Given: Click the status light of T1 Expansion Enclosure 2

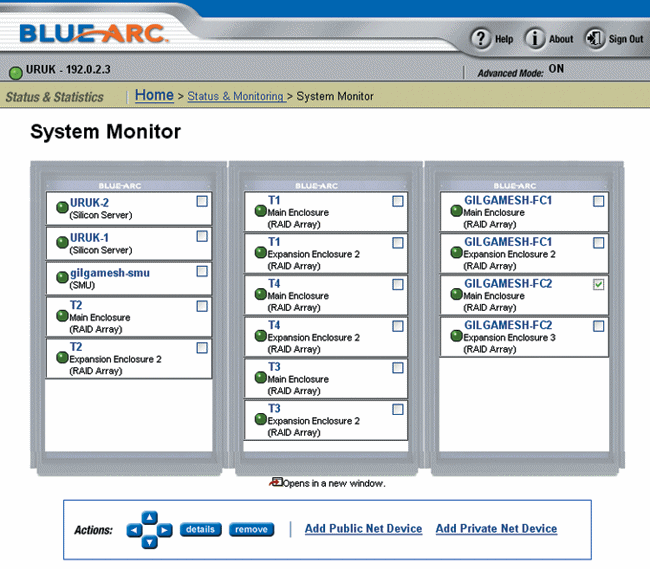Looking at the screenshot, I should pos(260,252).
